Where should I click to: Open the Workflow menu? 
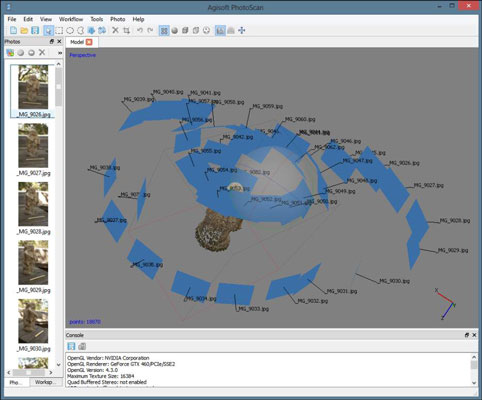point(71,19)
